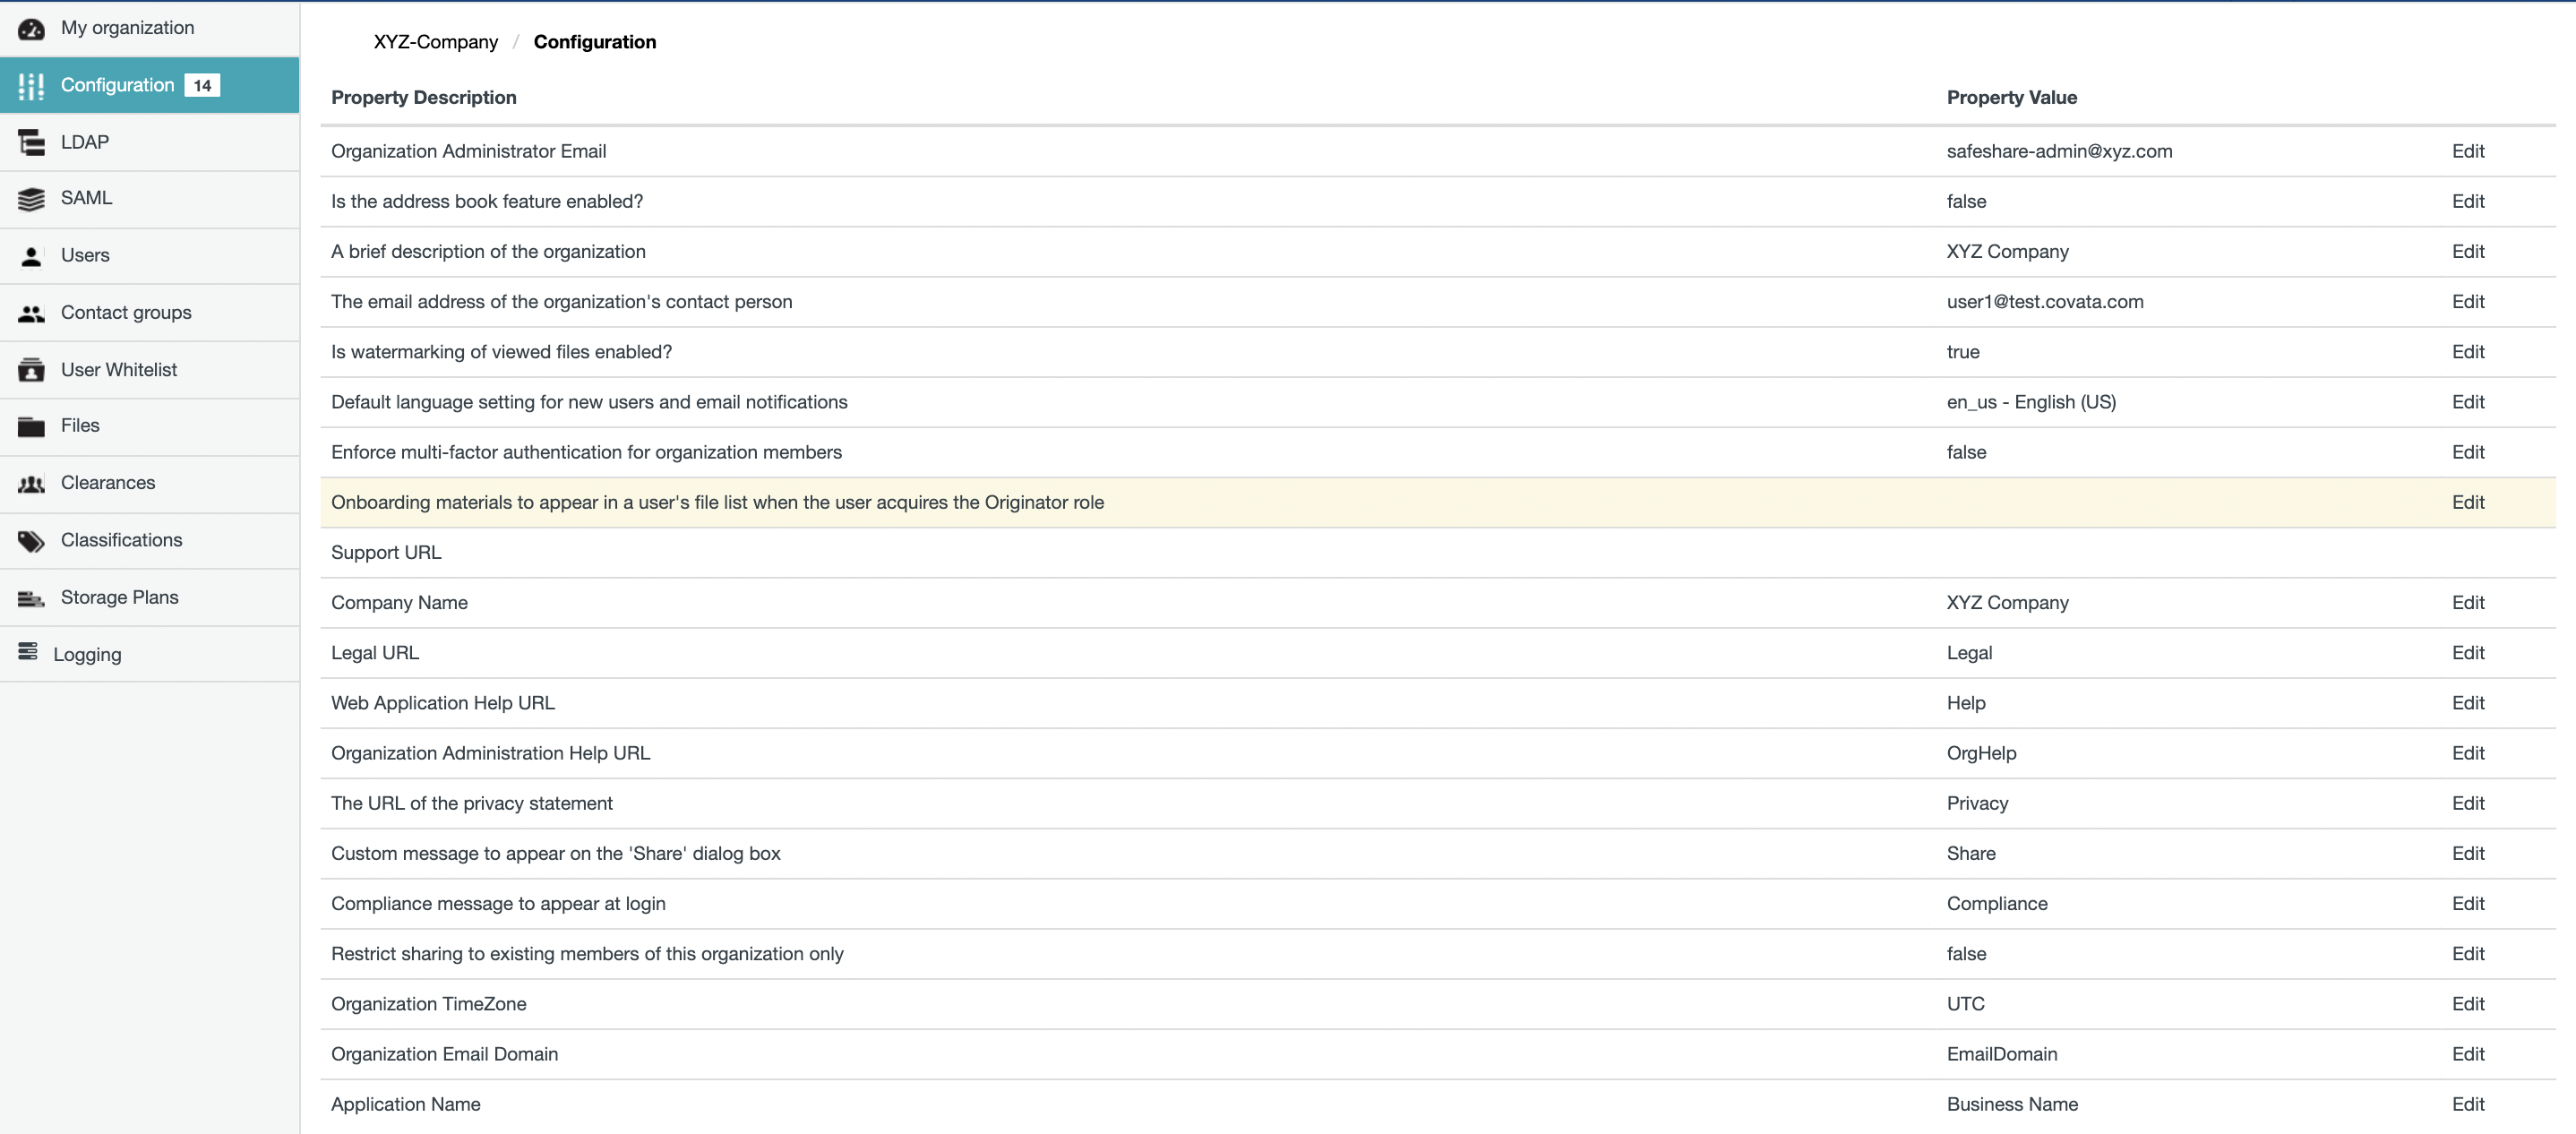The image size is (2576, 1134).
Task: Edit the privacy statement URL
Action: point(2467,803)
